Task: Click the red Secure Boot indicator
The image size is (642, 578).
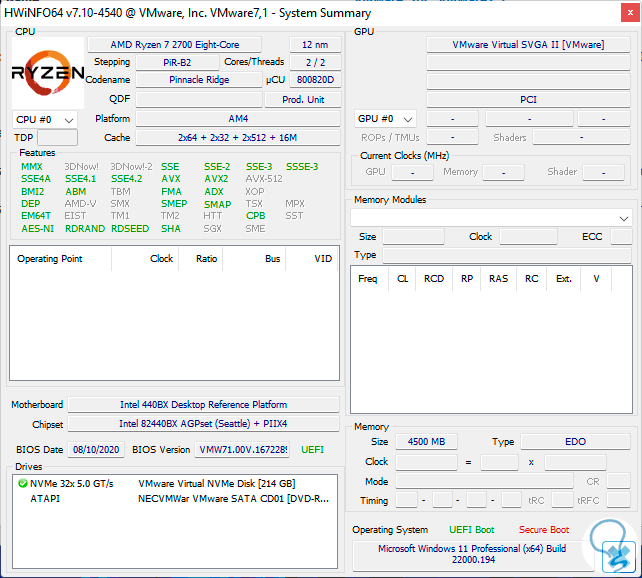Action: [544, 530]
